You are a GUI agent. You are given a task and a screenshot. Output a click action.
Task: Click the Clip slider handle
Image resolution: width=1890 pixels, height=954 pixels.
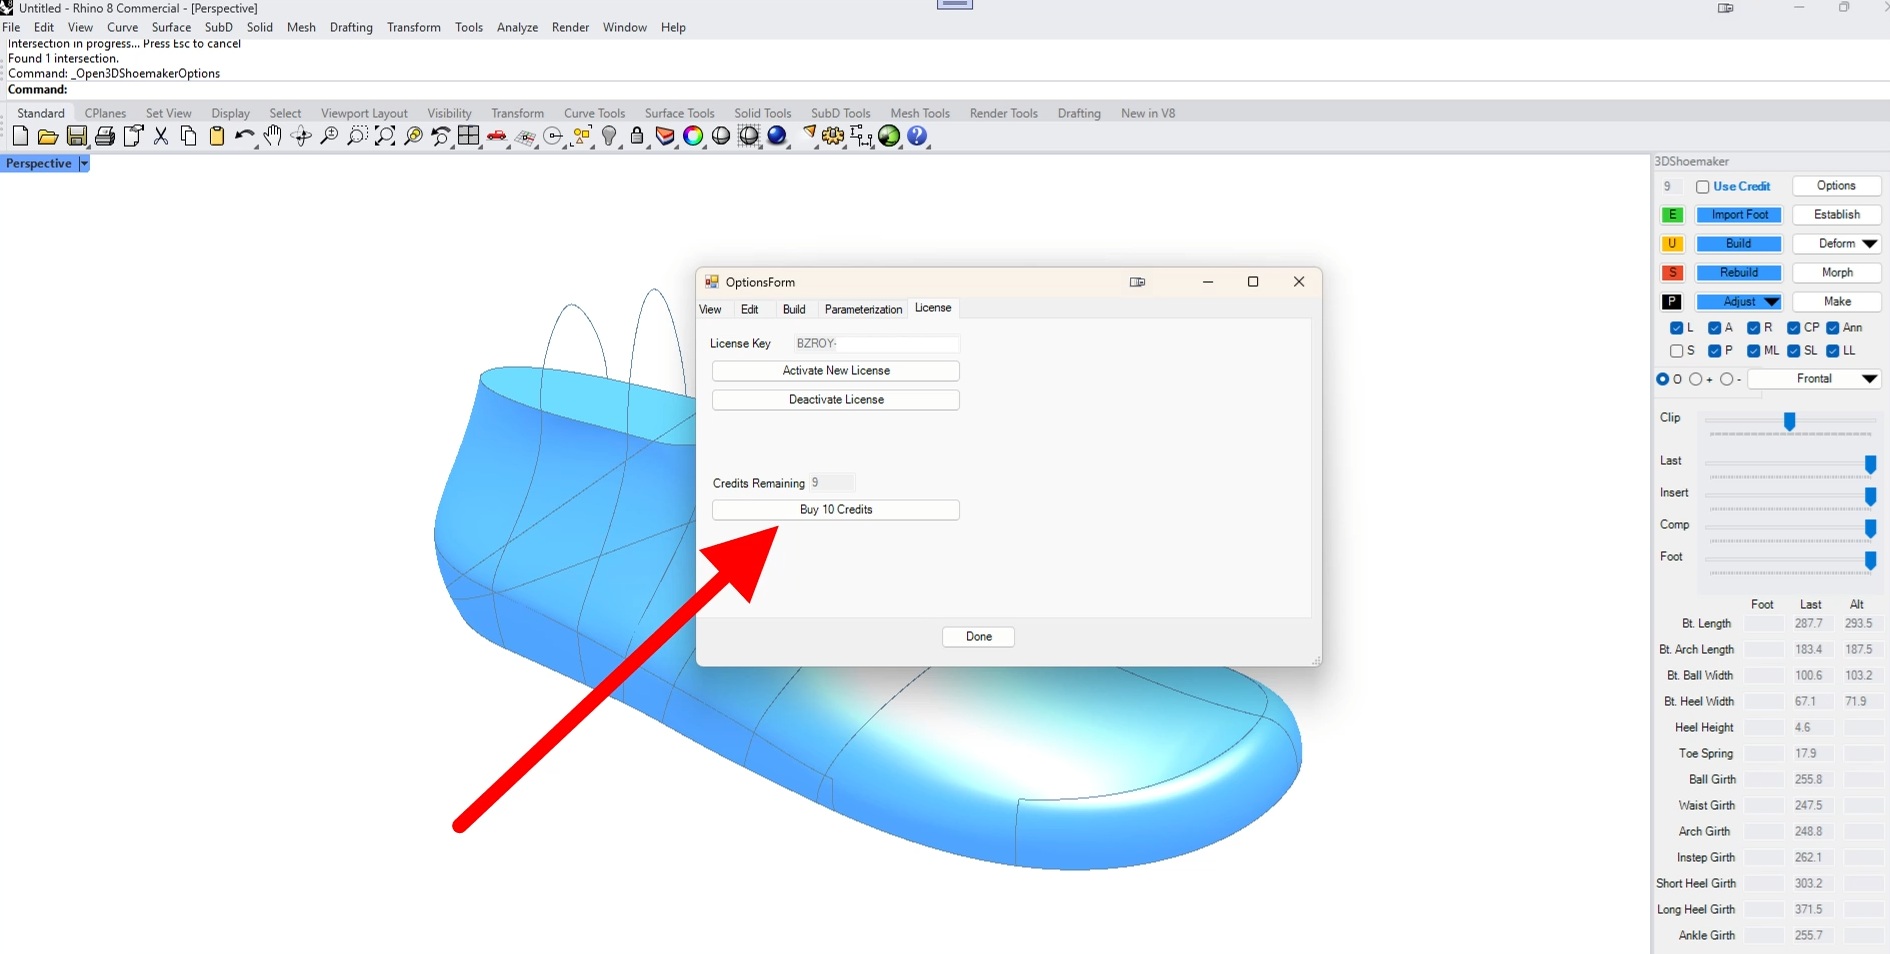point(1790,422)
